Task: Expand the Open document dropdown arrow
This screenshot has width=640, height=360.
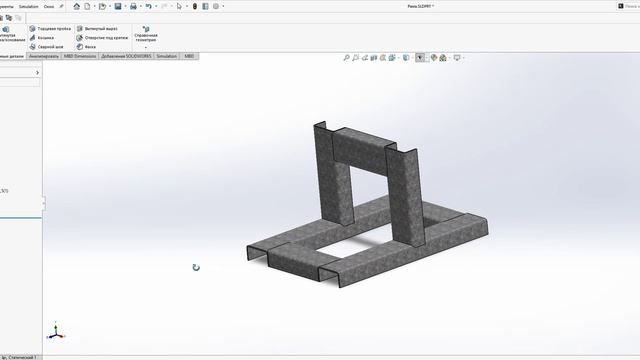Action: coord(110,6)
